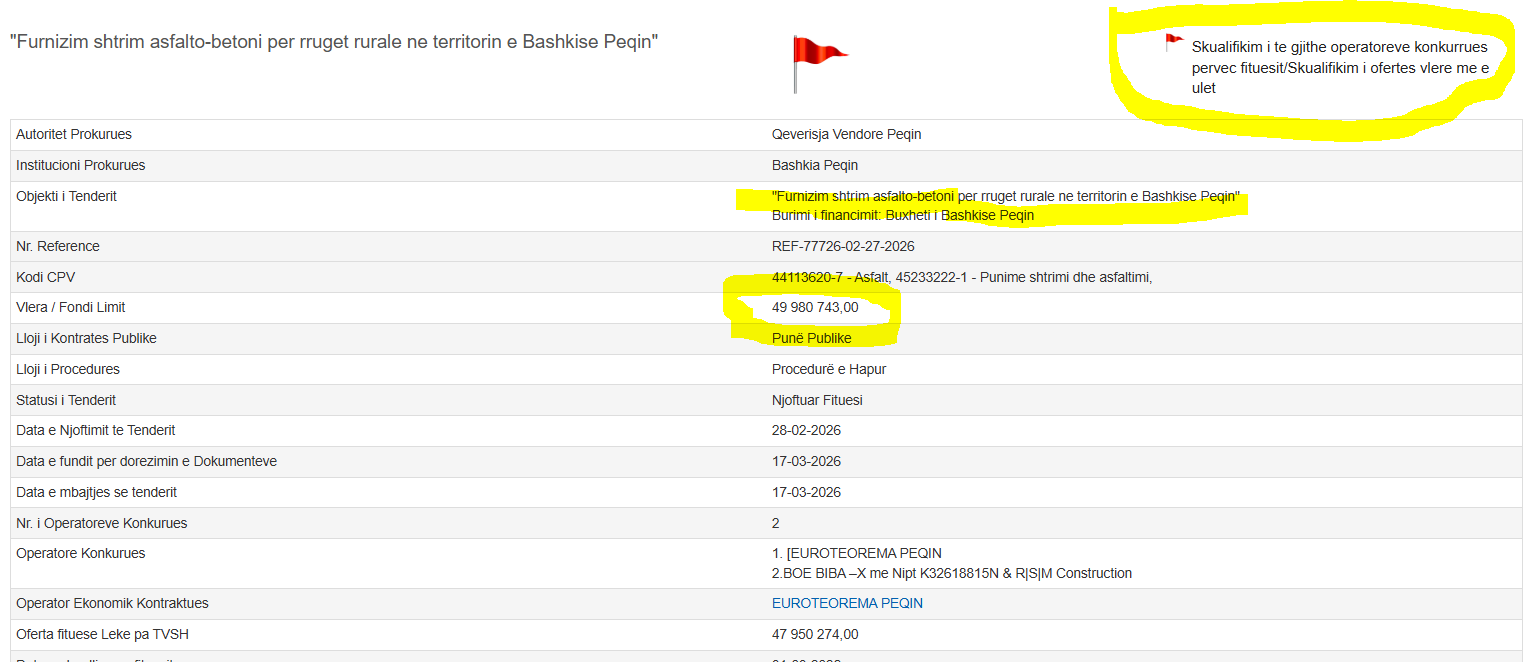Click the Bashkia Peqin institution value
Screen dimensions: 1524x662
[x=814, y=165]
